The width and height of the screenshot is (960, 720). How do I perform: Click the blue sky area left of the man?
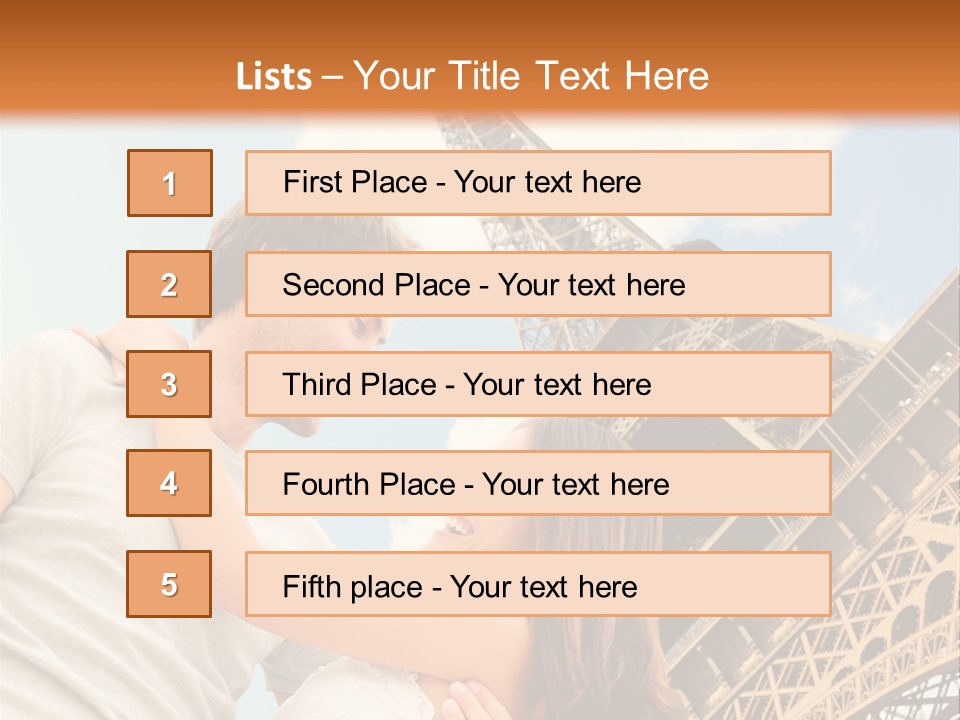61,245
